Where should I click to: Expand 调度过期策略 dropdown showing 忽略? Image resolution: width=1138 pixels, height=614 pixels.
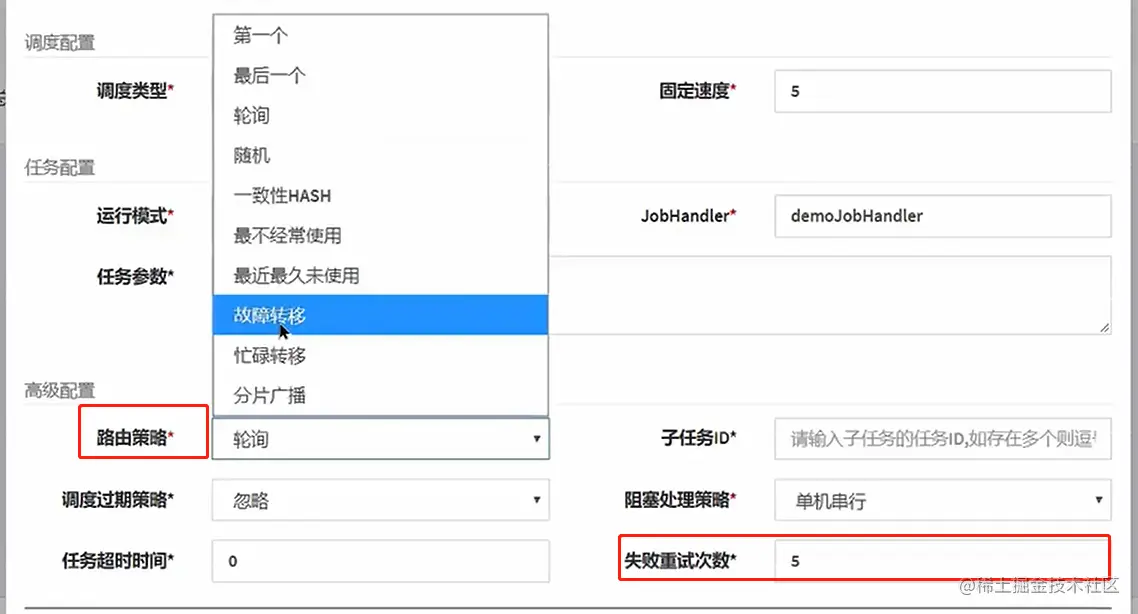380,500
